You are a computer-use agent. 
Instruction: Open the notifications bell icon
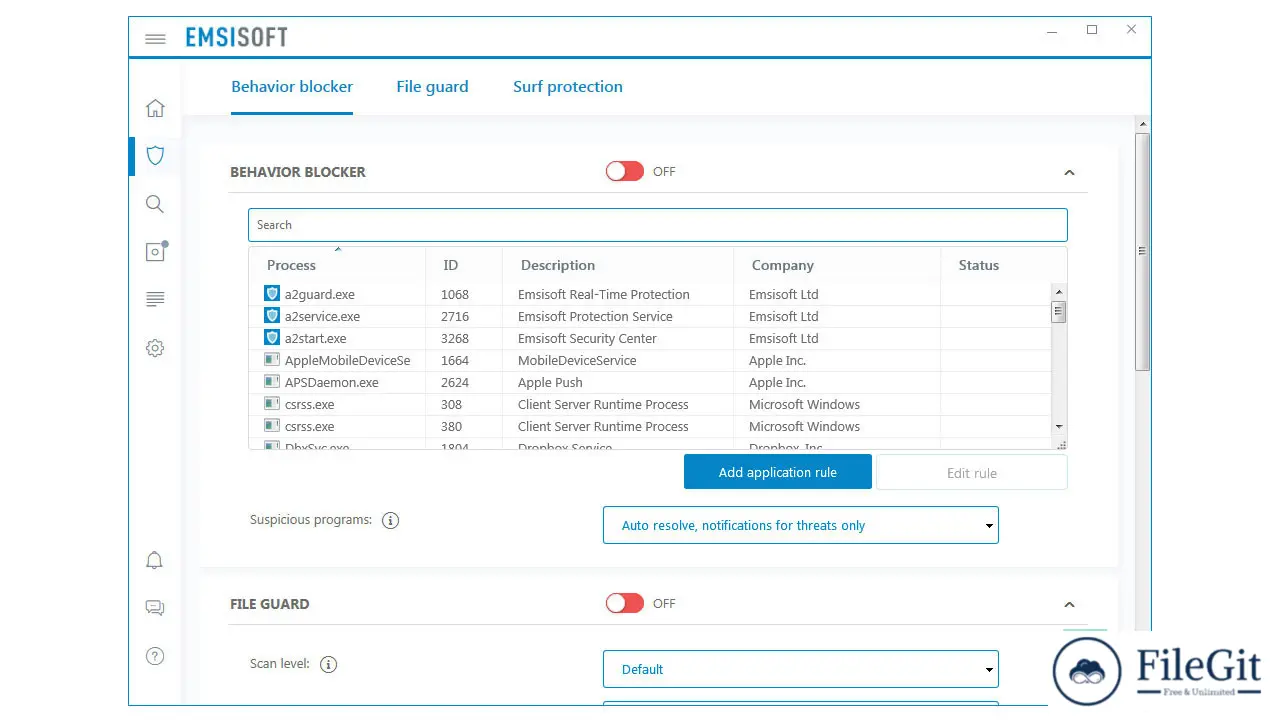[x=155, y=560]
